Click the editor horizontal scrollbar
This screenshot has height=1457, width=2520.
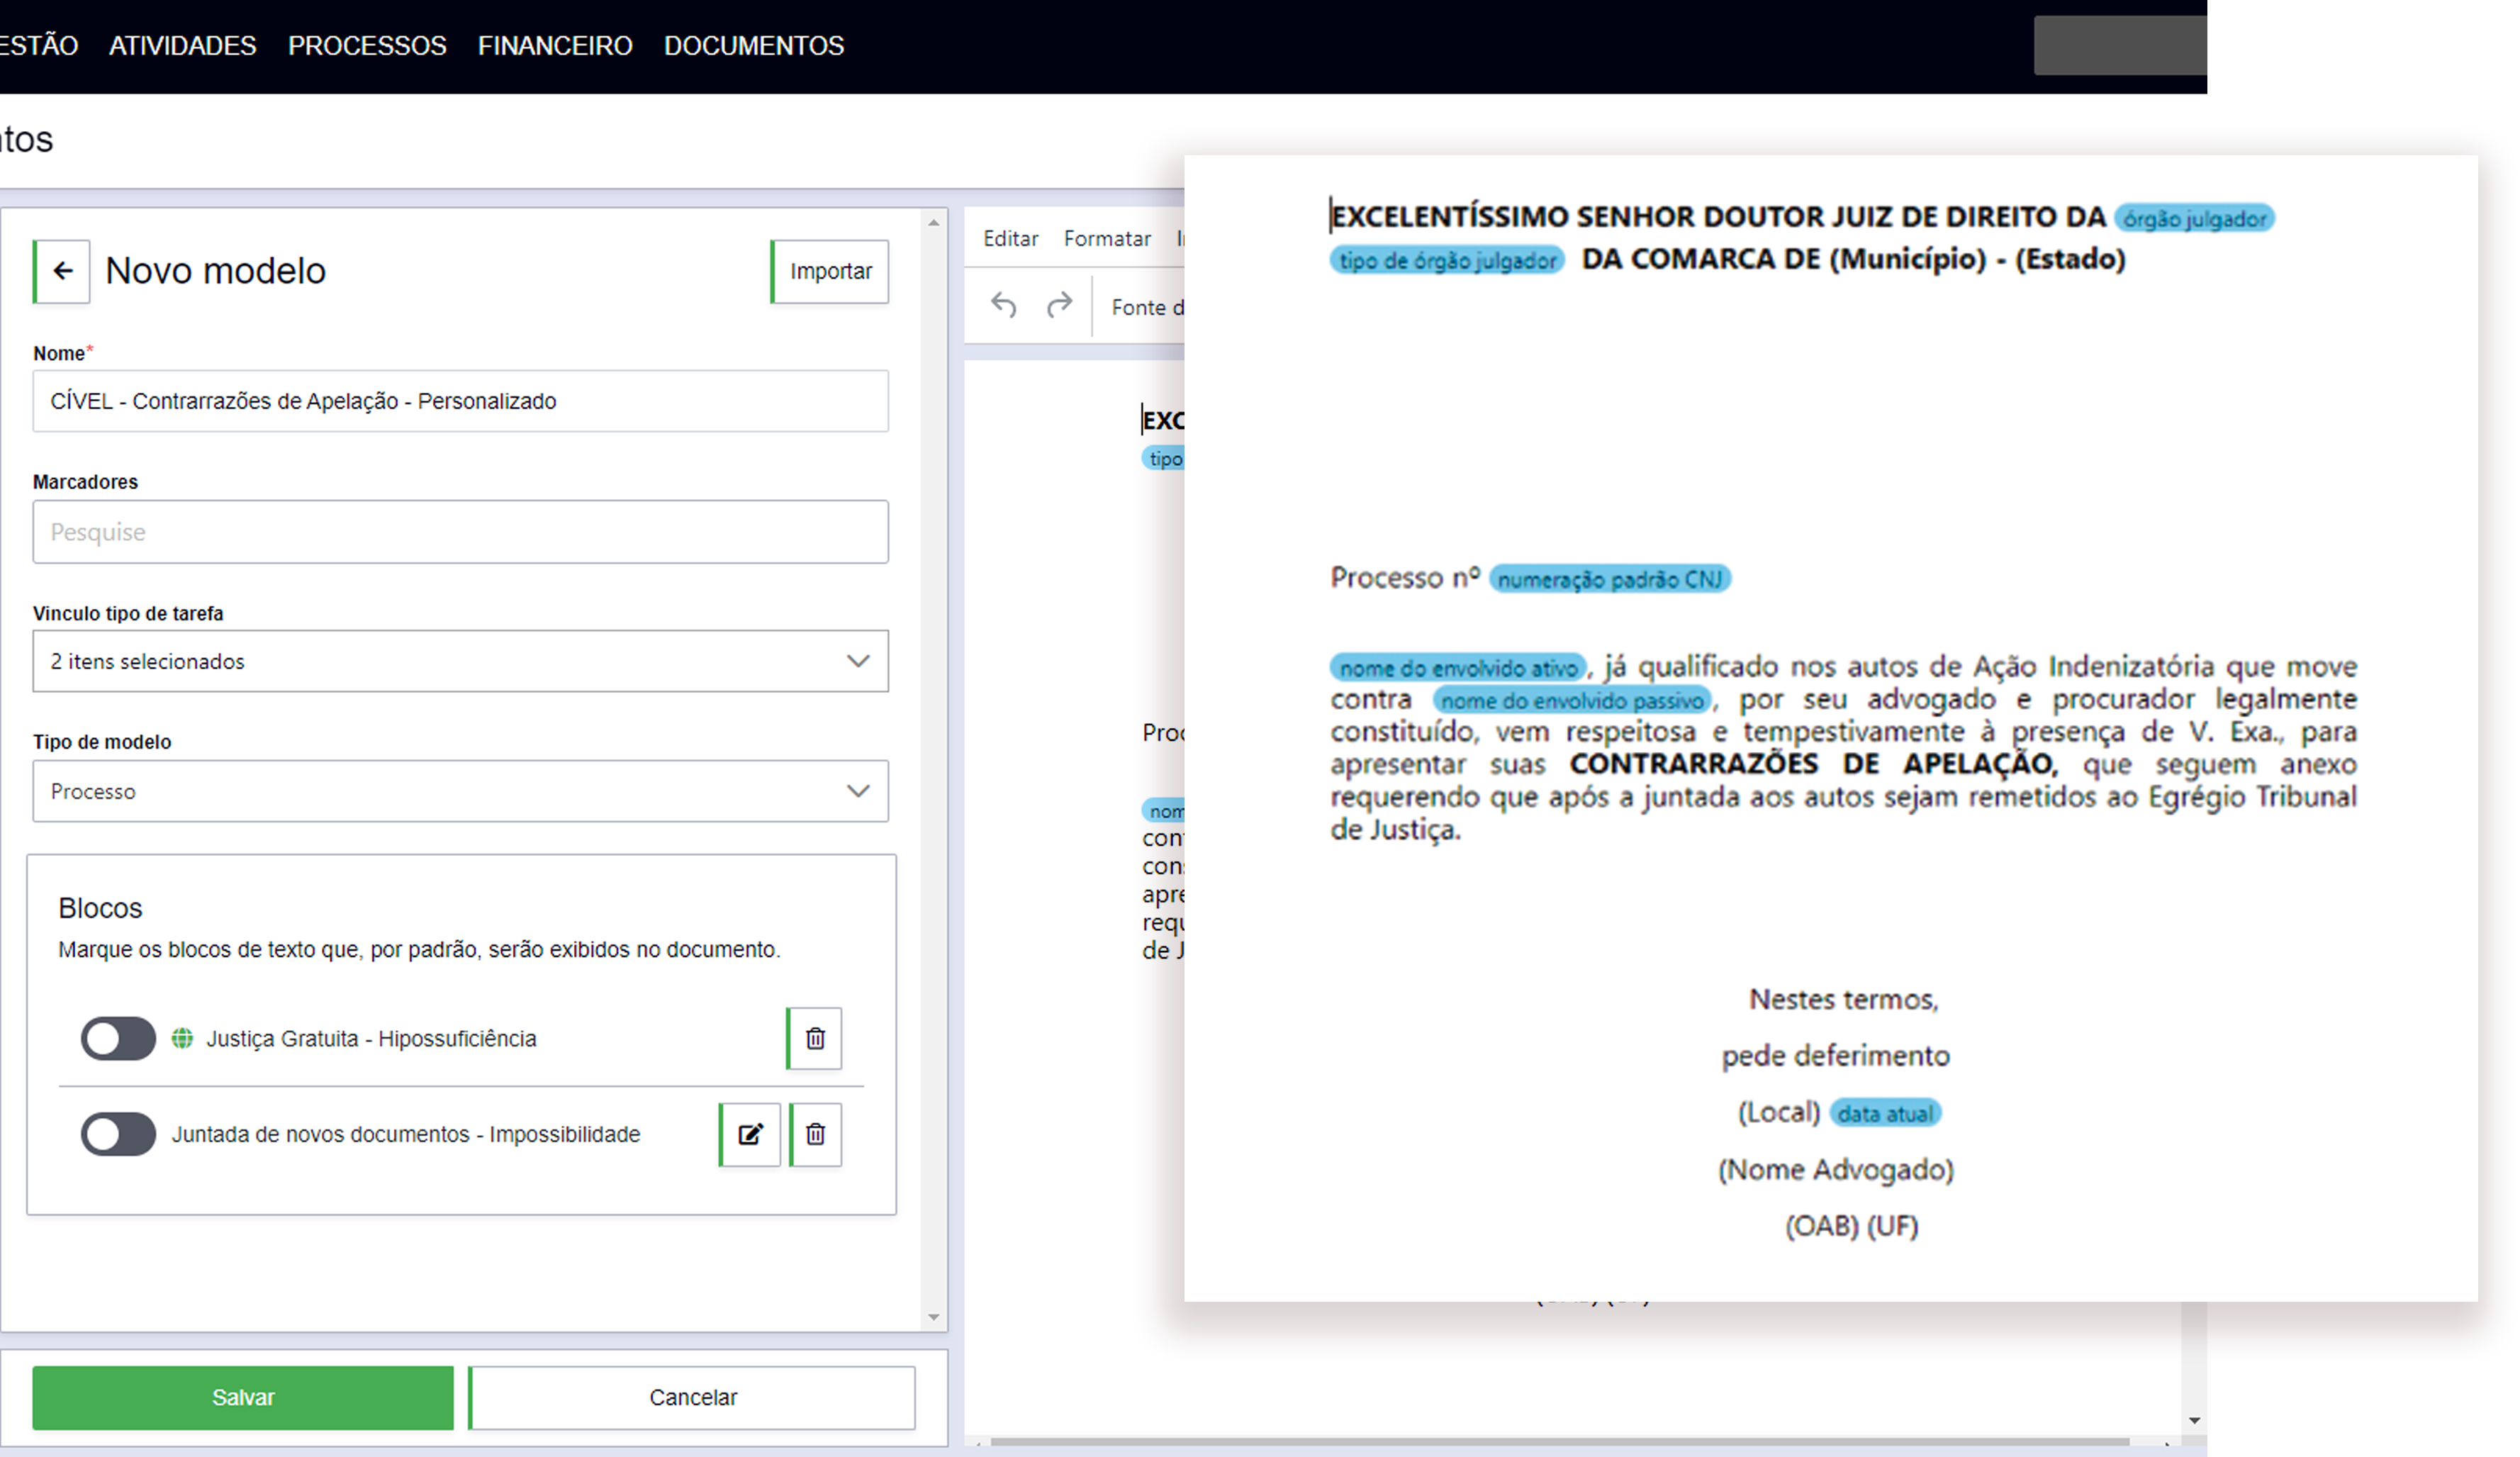[x=1560, y=1442]
